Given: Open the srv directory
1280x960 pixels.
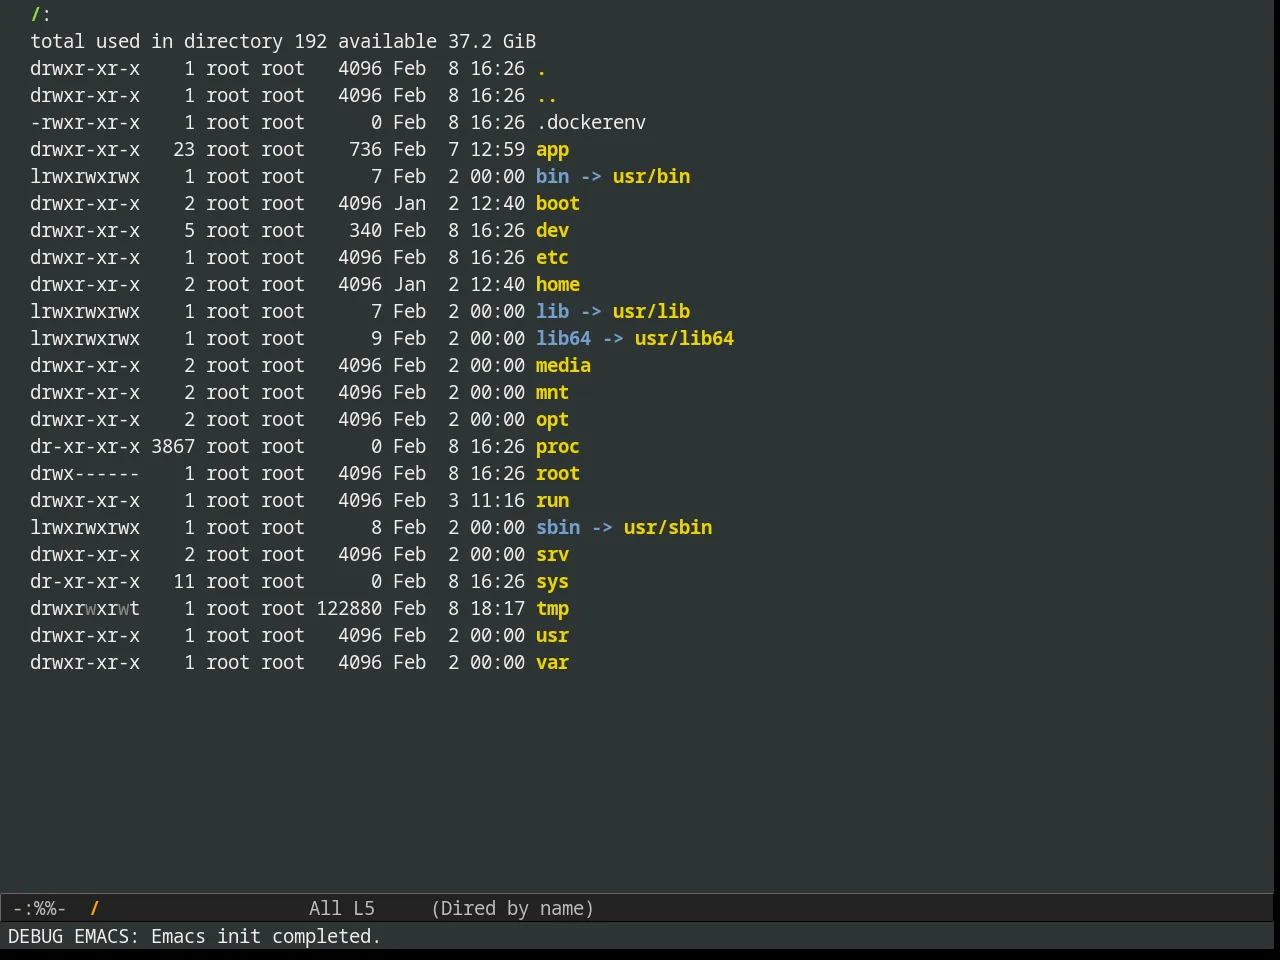Looking at the screenshot, I should (552, 555).
